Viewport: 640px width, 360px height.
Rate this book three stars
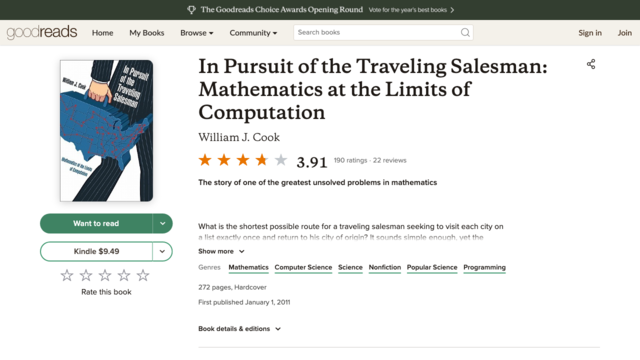[105, 276]
